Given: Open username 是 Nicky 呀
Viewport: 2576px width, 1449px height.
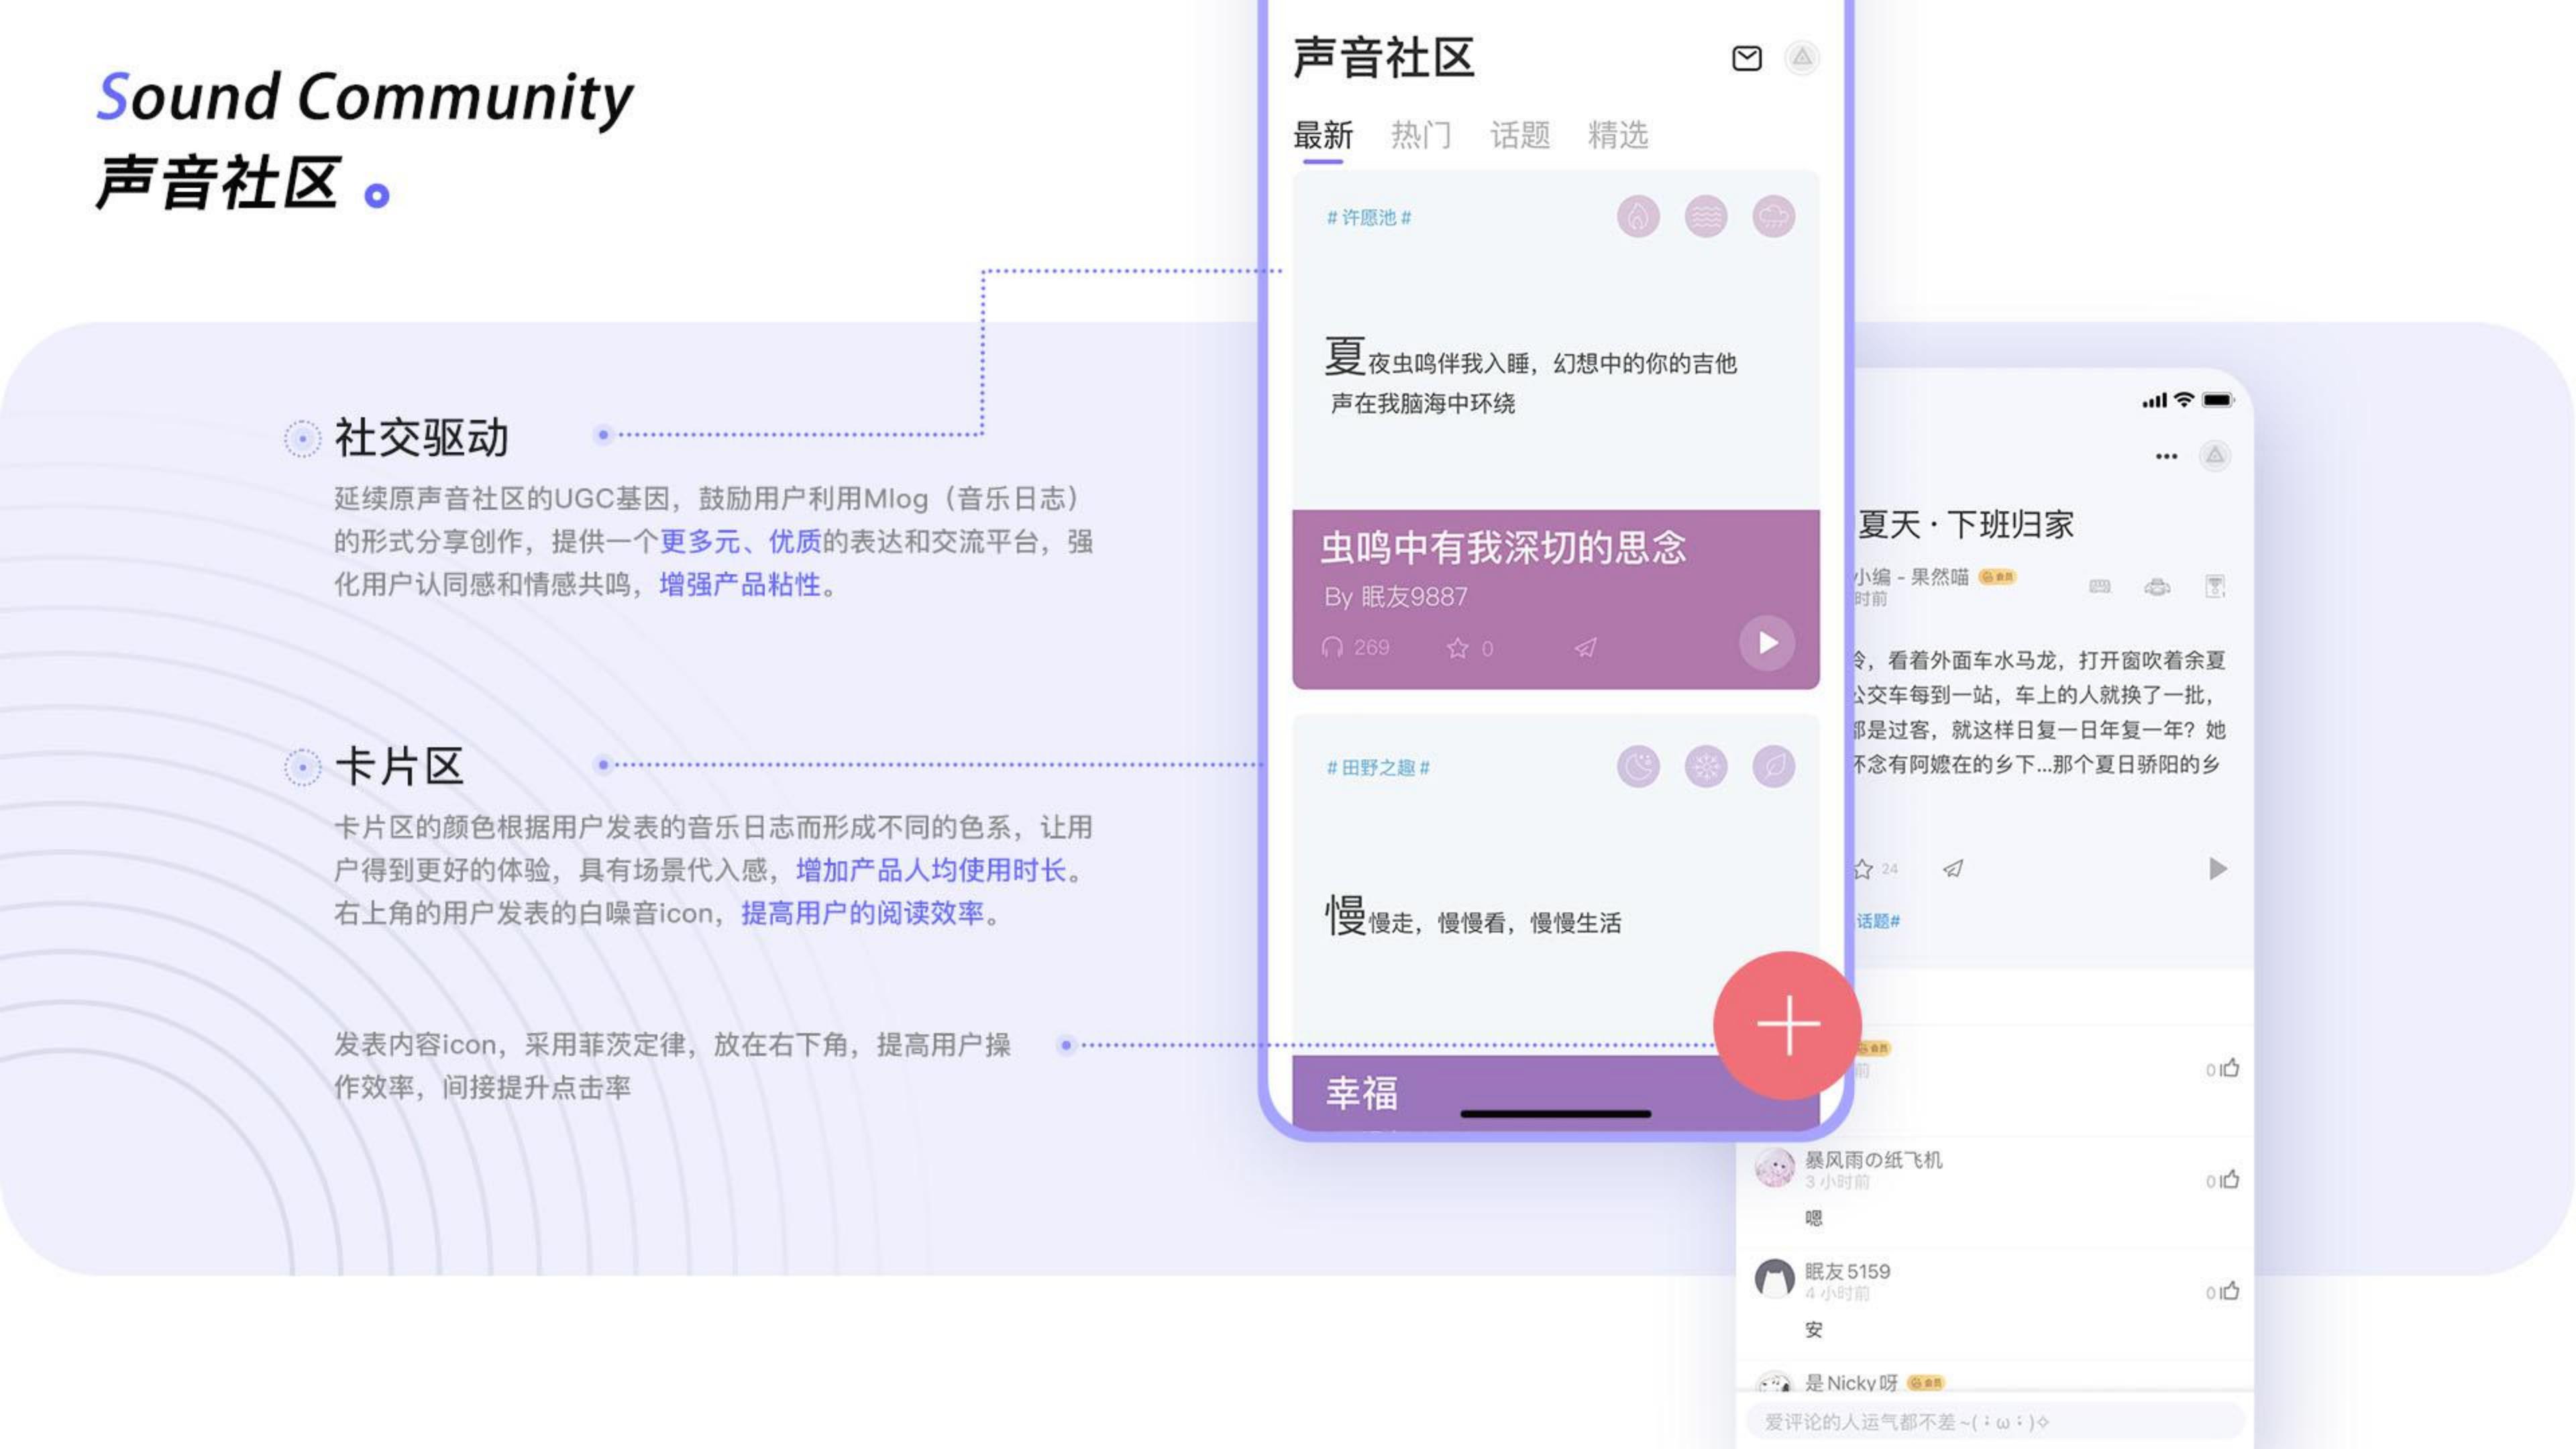Looking at the screenshot, I should pos(1850,1383).
